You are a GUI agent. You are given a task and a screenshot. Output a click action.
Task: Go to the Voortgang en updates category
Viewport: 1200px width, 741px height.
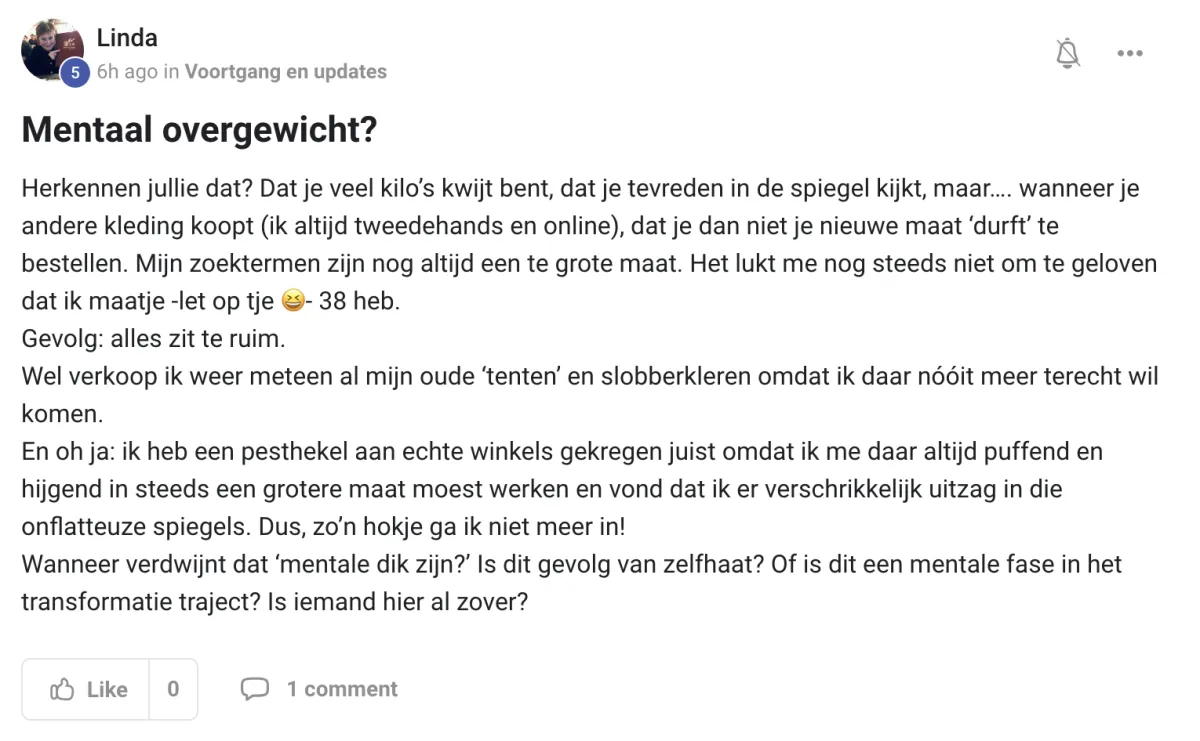pyautogui.click(x=286, y=72)
